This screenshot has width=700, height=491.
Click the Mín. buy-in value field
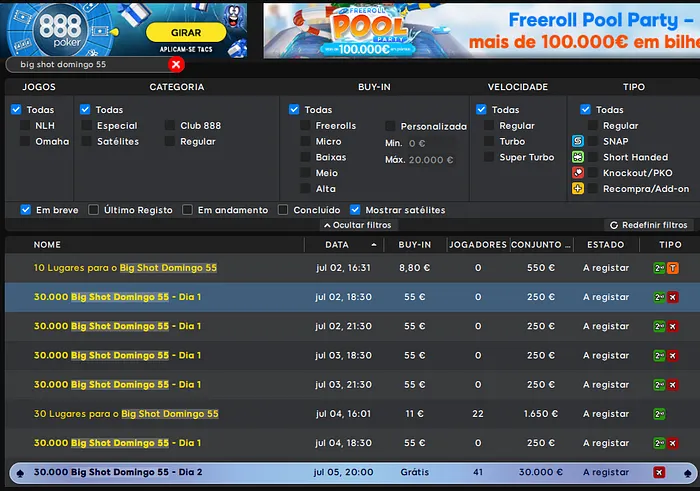(x=431, y=143)
